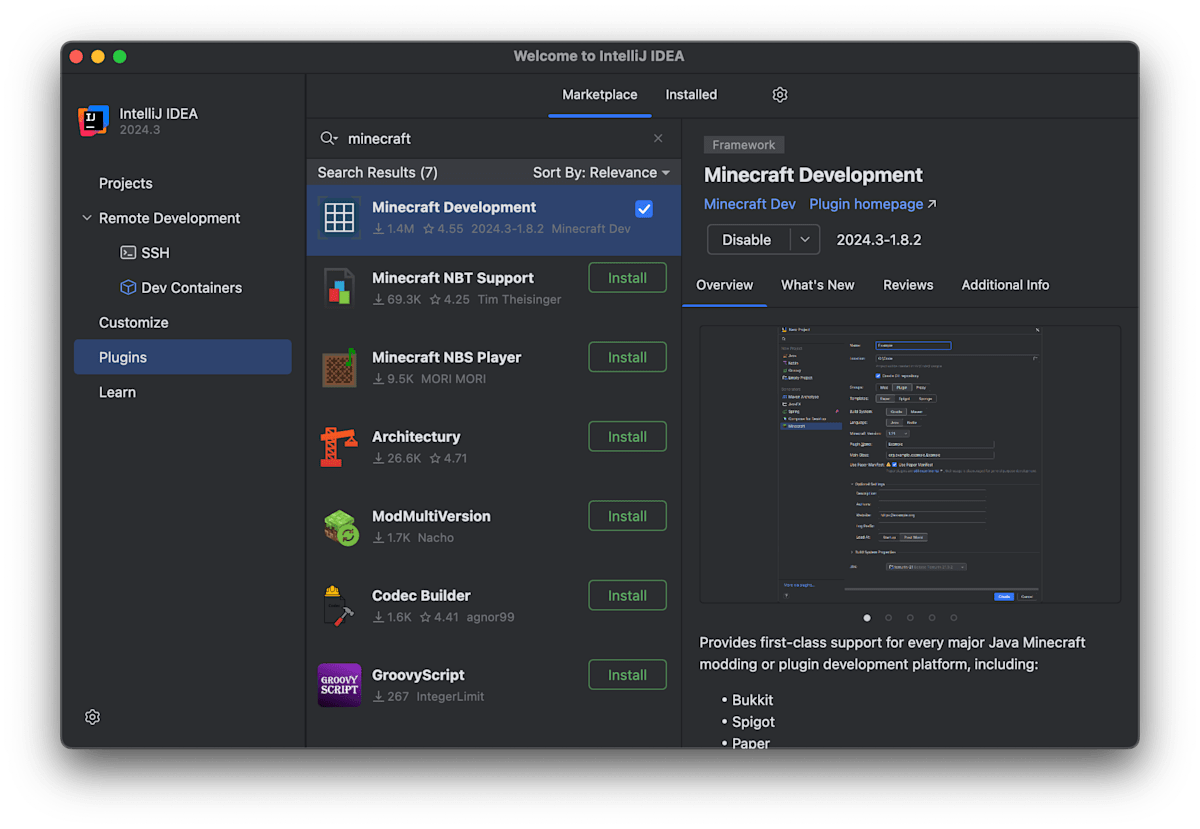Click the Disable plugin button
The image size is (1200, 829).
click(x=747, y=240)
